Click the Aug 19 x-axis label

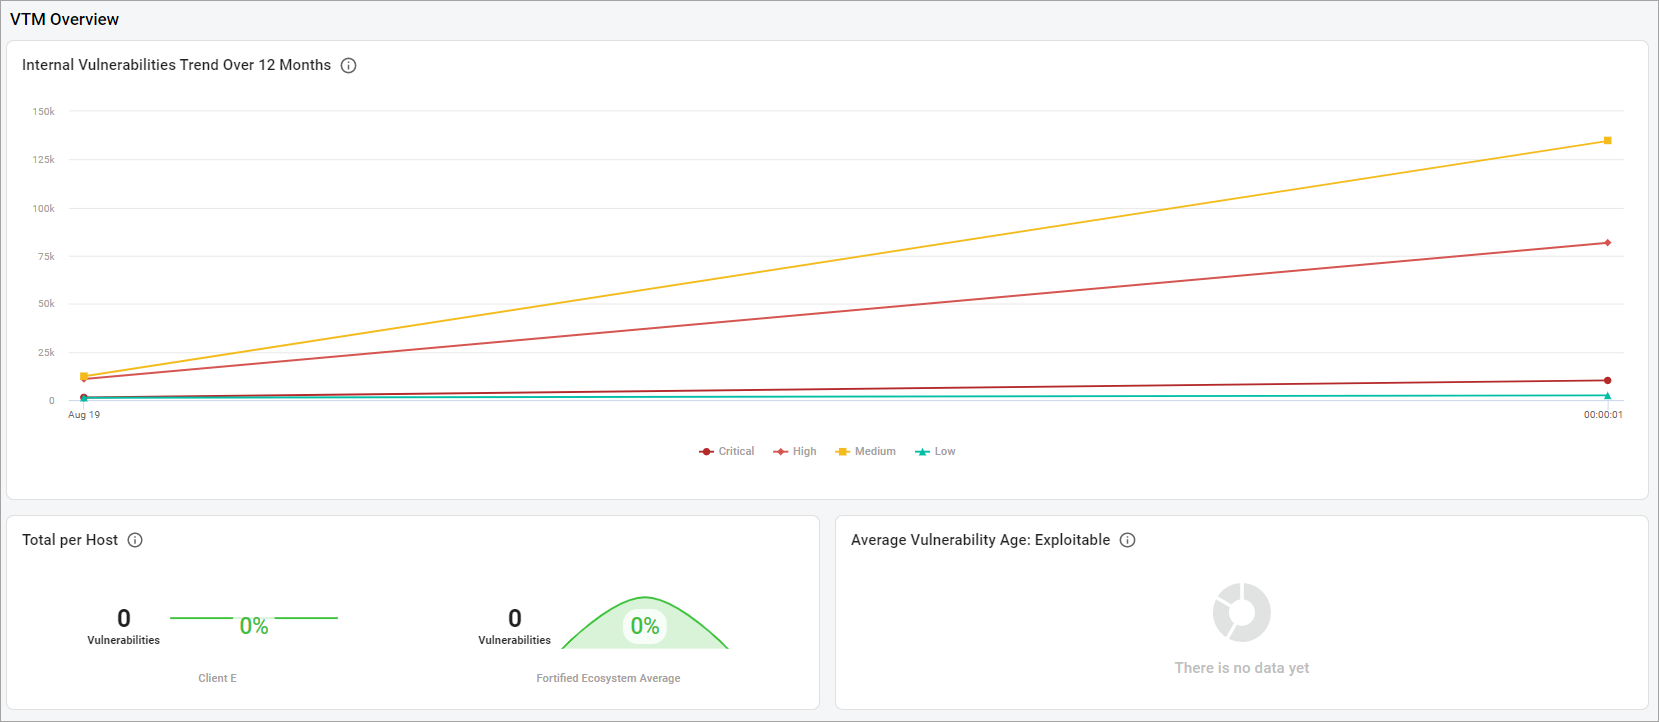coord(84,415)
